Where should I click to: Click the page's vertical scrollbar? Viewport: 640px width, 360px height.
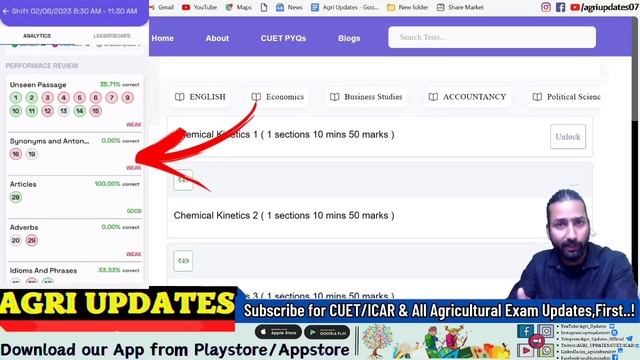coord(635,69)
